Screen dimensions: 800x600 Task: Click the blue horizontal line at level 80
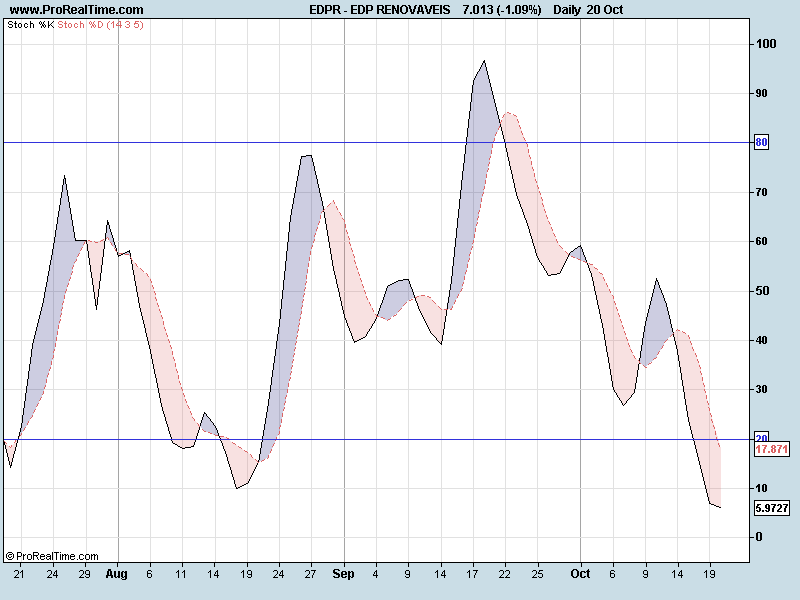point(377,142)
